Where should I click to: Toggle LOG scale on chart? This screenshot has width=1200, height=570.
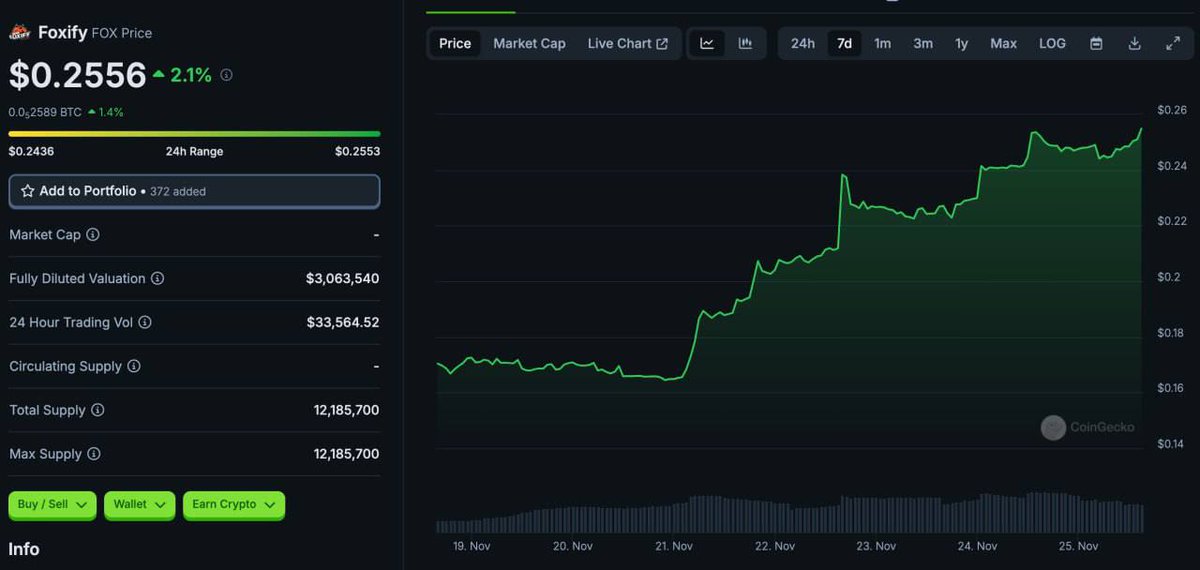[x=1052, y=44]
